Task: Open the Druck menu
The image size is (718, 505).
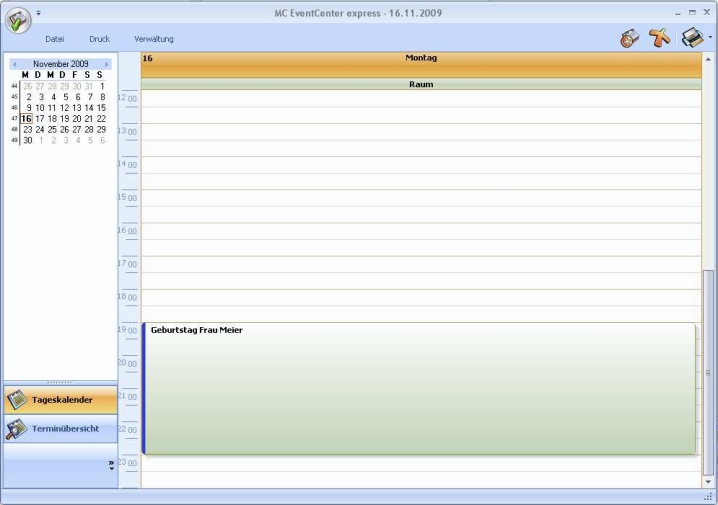Action: click(99, 39)
